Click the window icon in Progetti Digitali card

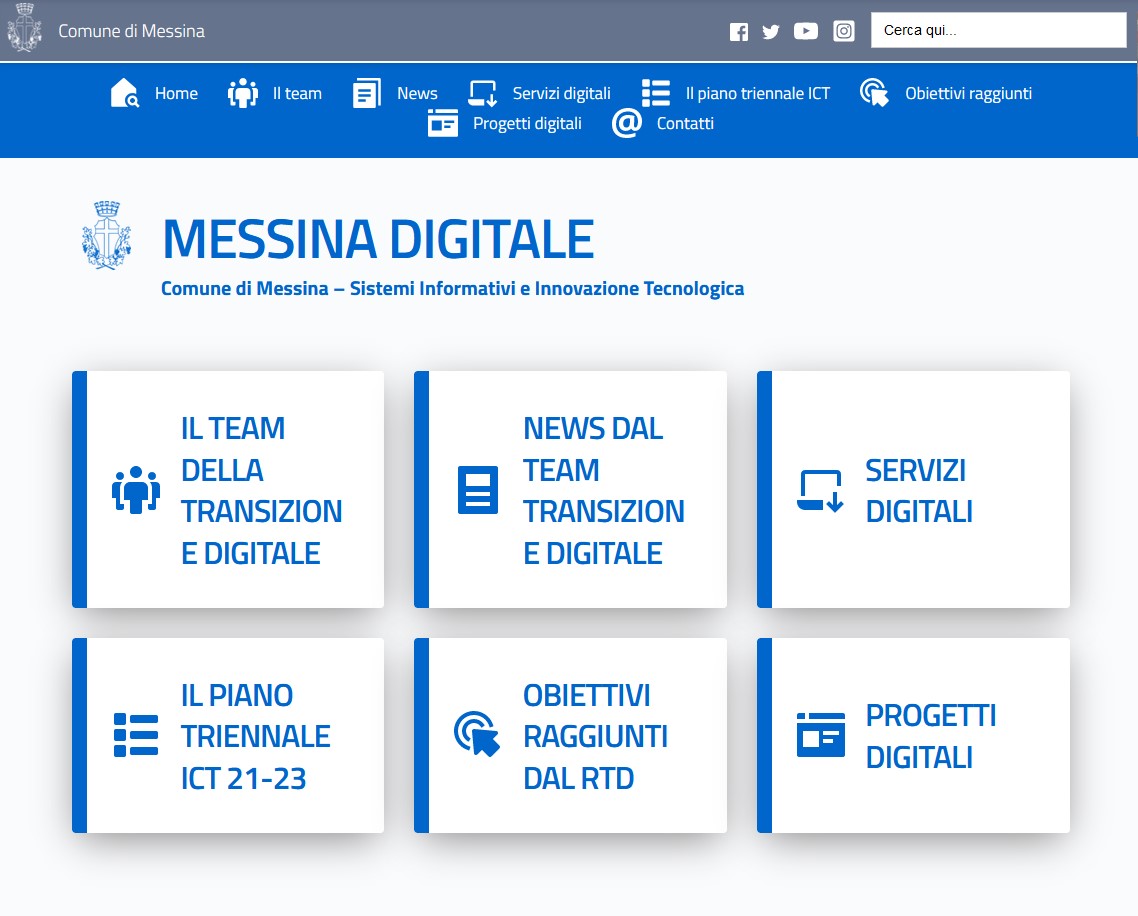821,735
